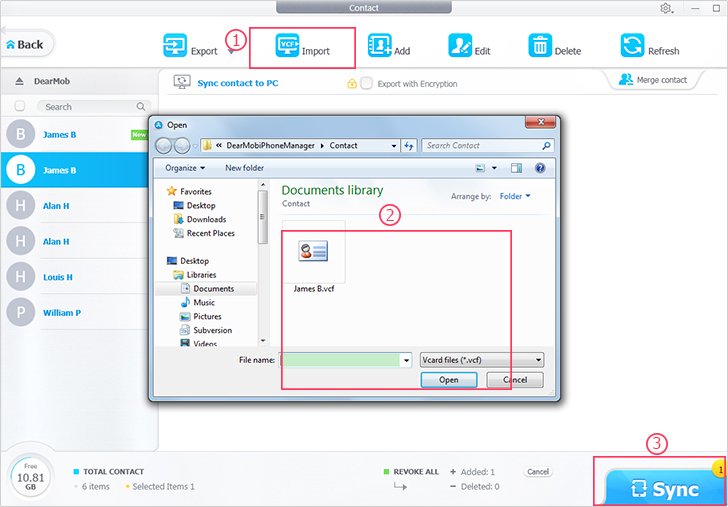Select Desktop under Favorites
The width and height of the screenshot is (728, 507).
tap(194, 205)
